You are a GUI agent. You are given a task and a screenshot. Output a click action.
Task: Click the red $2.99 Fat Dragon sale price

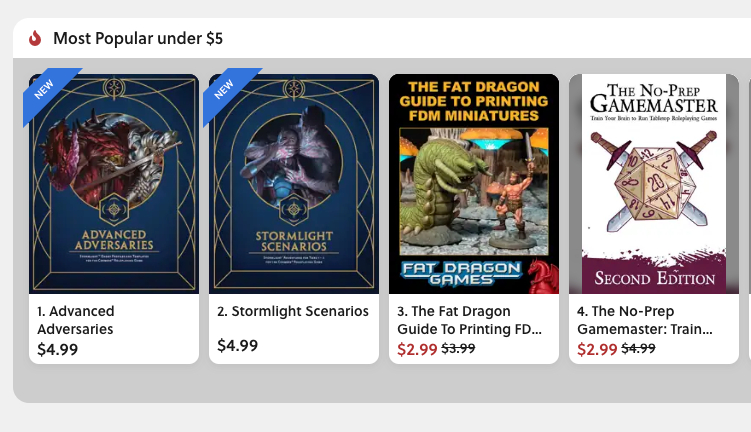pos(417,349)
